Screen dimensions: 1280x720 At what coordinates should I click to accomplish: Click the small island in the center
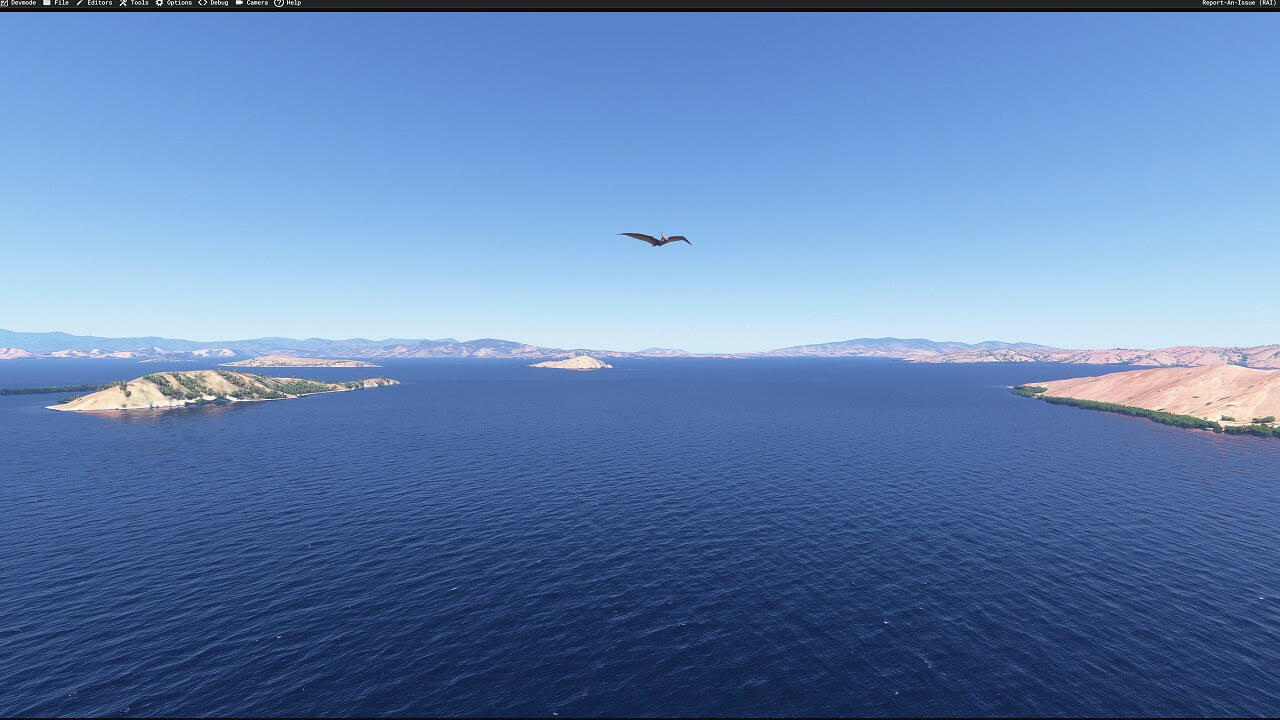[x=571, y=363]
